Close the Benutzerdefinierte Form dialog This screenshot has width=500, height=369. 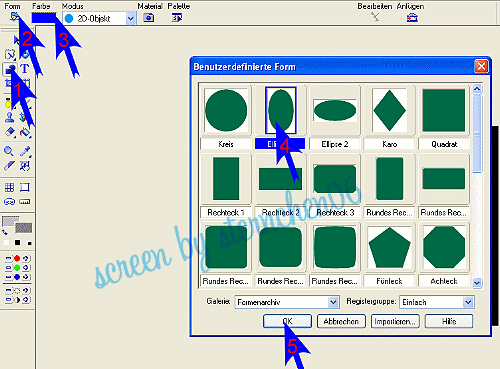481,66
